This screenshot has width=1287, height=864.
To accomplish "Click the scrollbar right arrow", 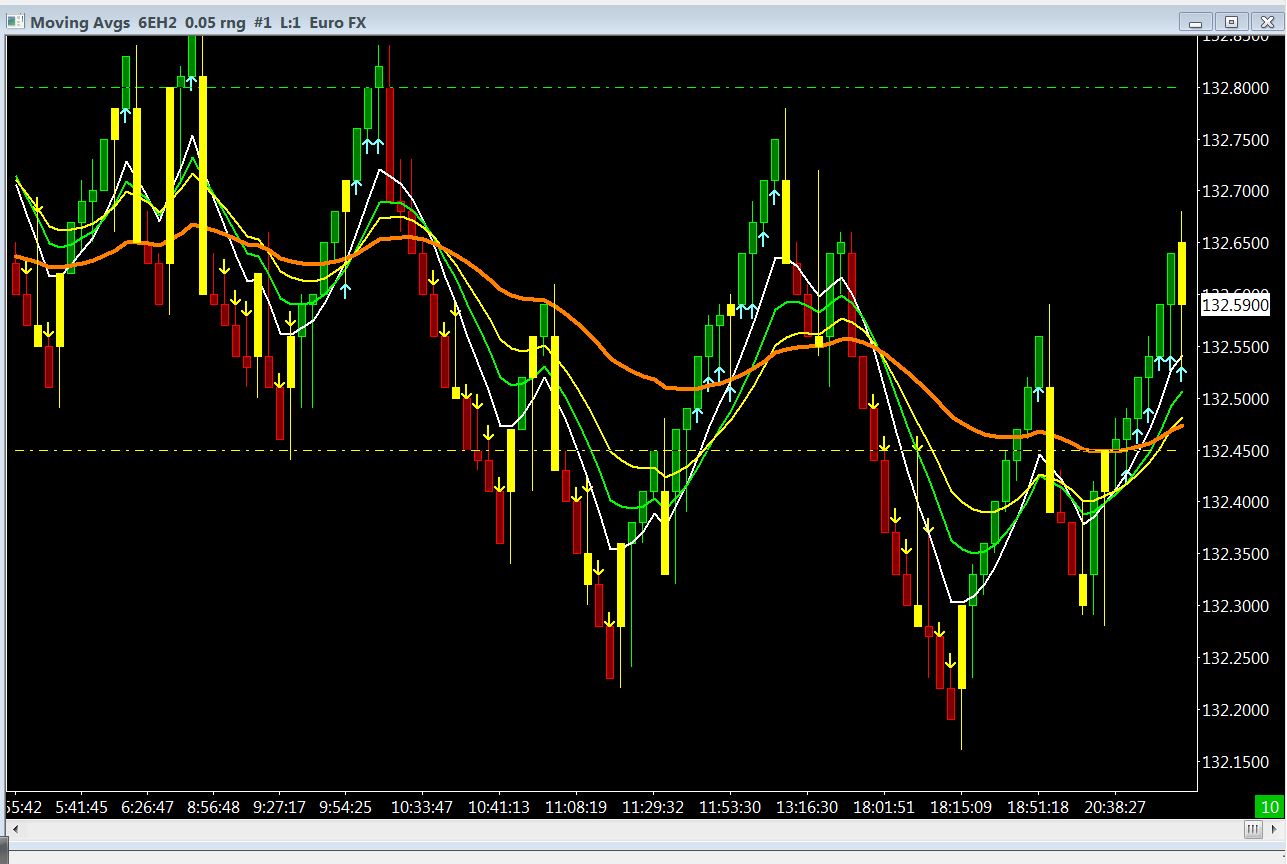I will (x=1273, y=830).
